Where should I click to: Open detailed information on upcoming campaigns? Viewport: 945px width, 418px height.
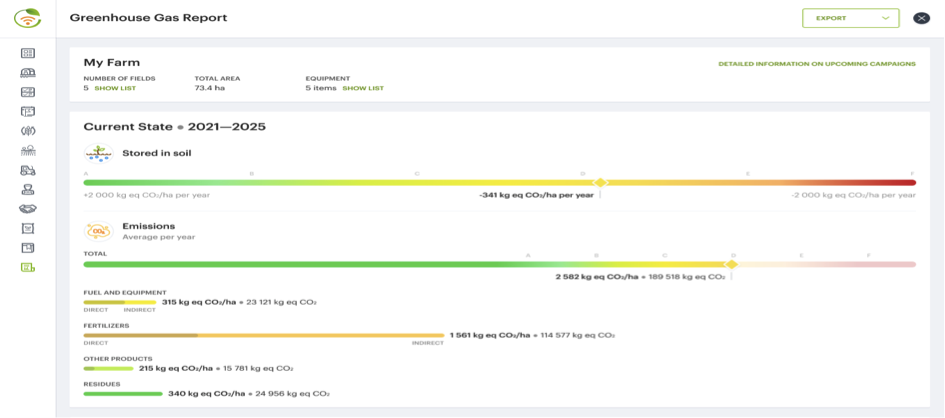[x=816, y=64]
